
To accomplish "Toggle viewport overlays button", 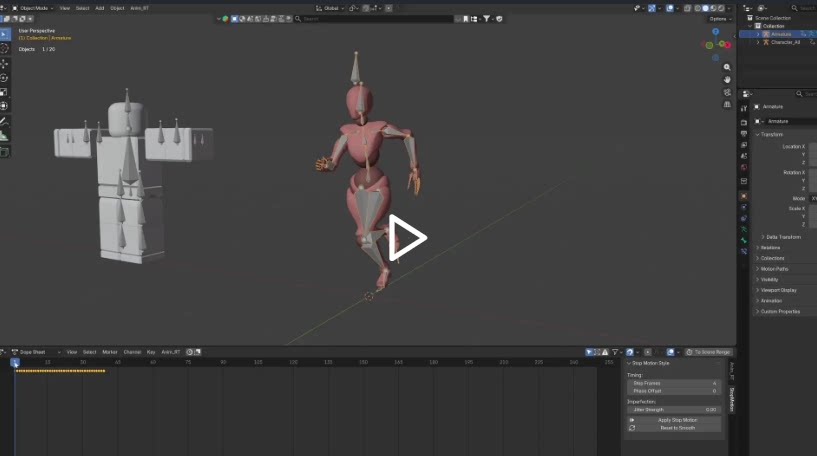I will 670,8.
